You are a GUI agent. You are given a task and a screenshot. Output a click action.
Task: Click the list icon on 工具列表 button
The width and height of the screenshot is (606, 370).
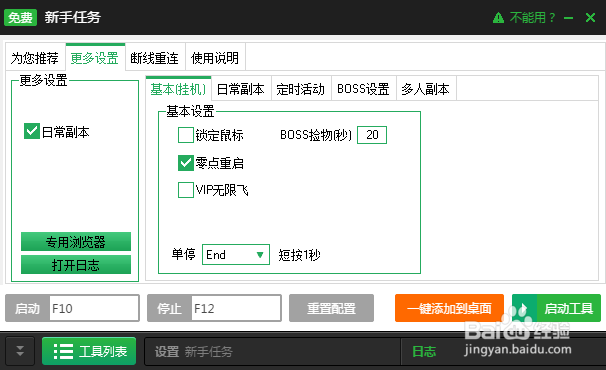click(x=63, y=351)
